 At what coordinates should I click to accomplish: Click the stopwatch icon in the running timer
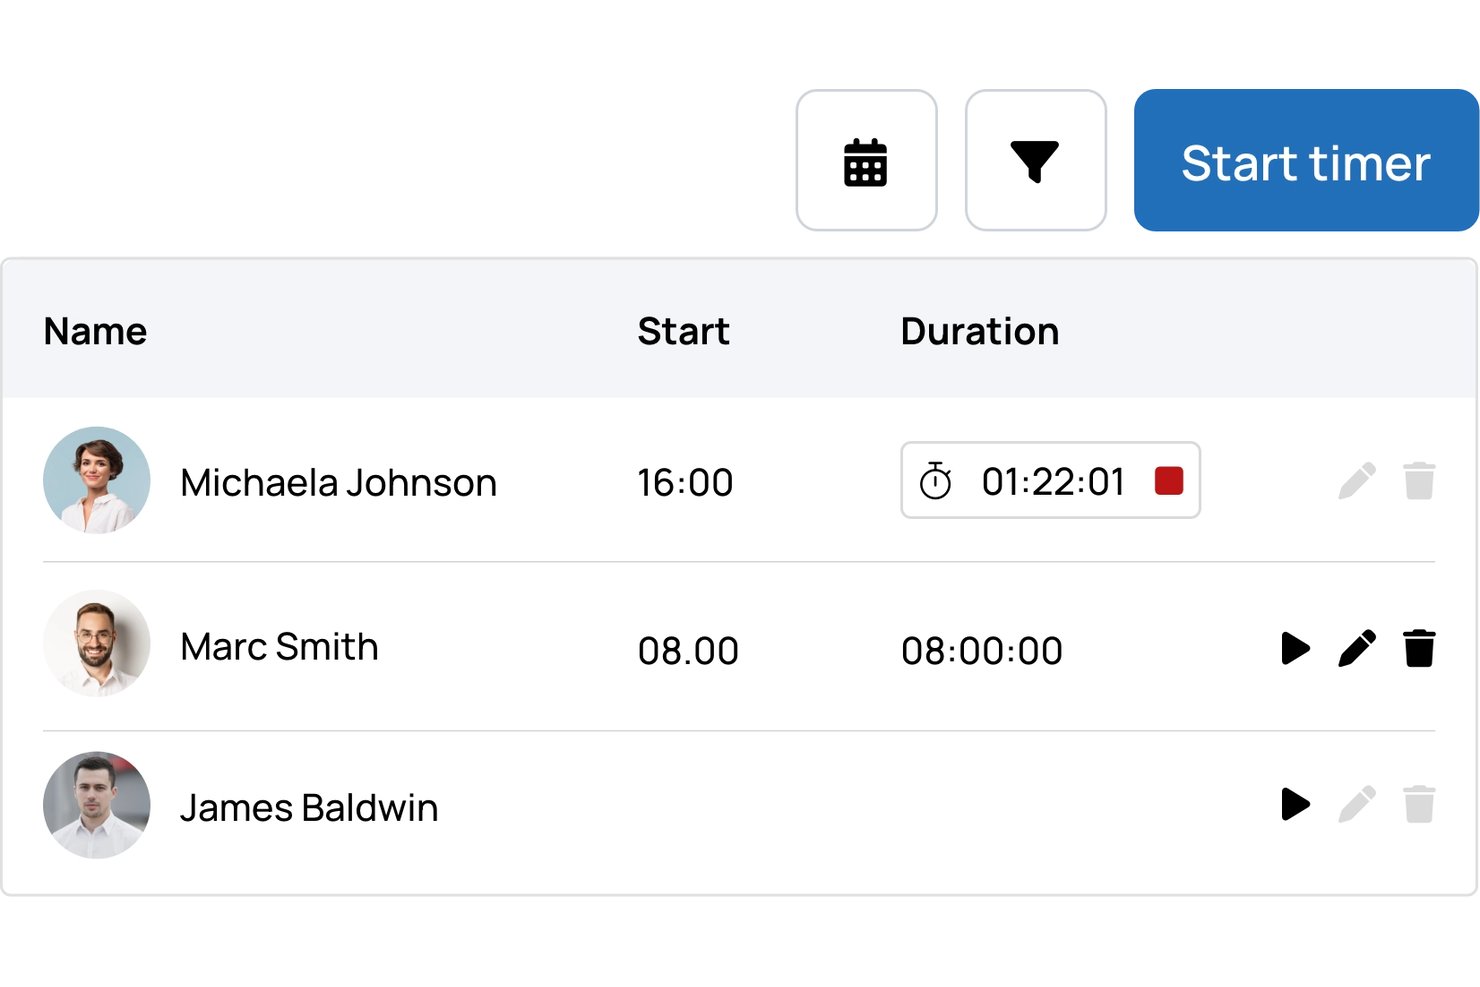(x=935, y=481)
